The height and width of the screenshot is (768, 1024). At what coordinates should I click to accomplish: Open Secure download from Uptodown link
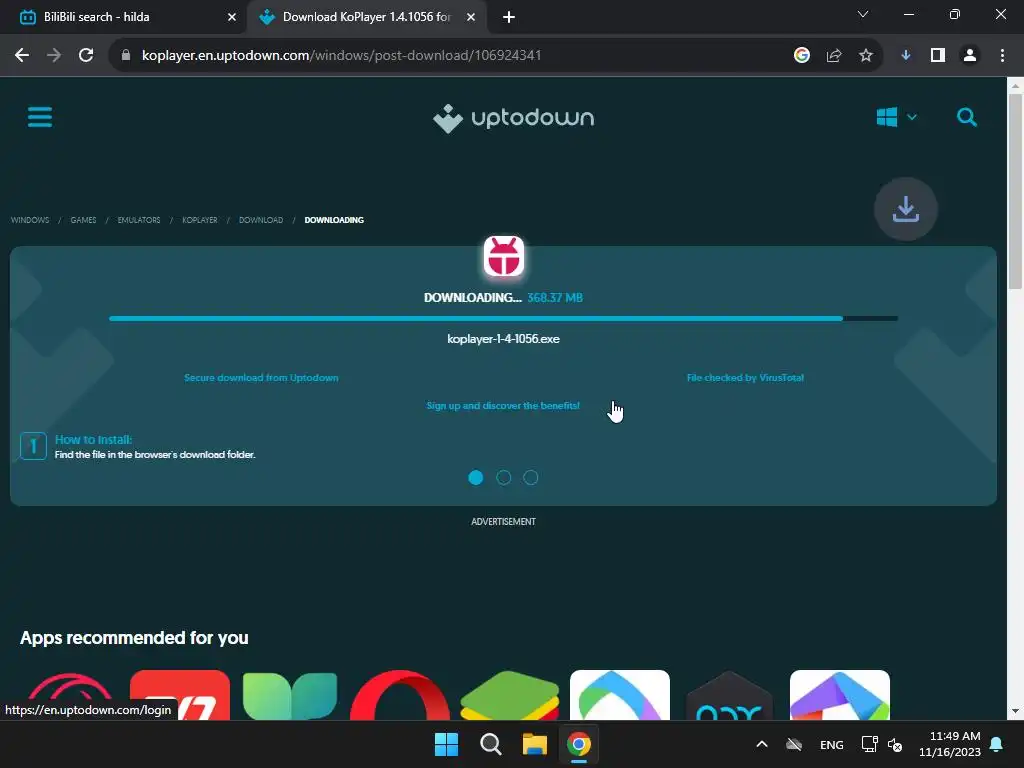(x=261, y=377)
